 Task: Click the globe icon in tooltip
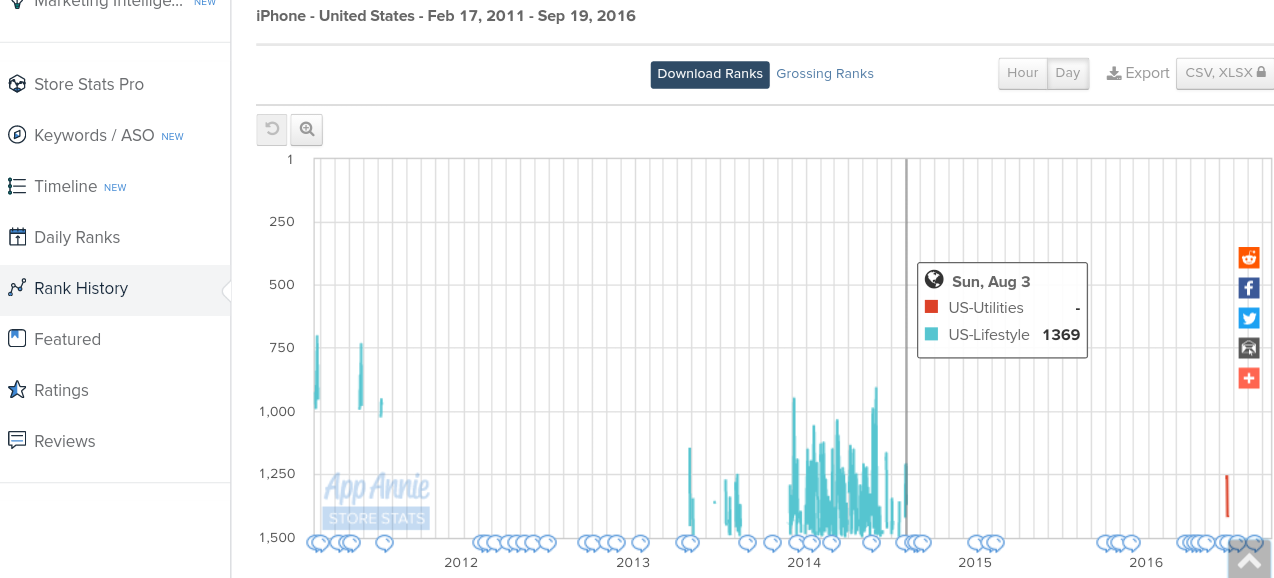[934, 280]
